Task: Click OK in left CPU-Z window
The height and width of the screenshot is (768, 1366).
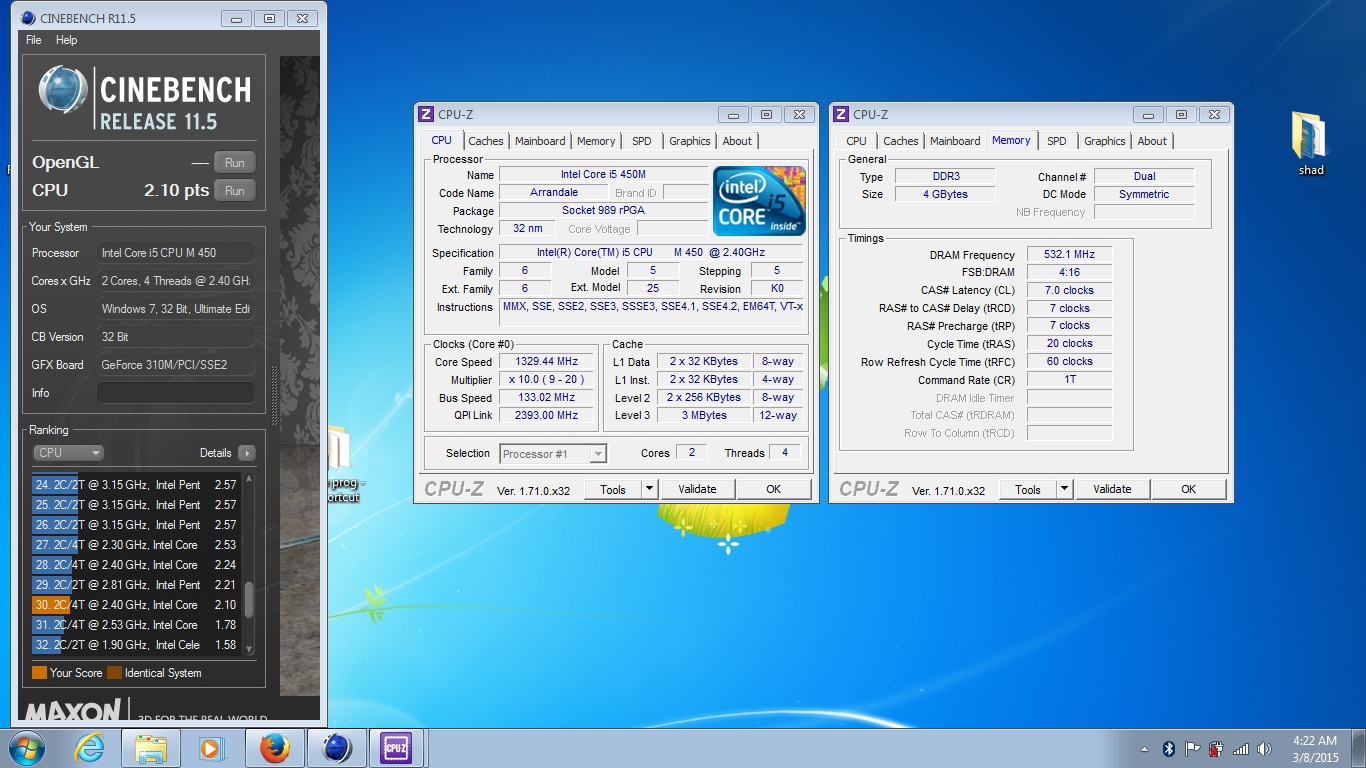Action: [x=773, y=489]
